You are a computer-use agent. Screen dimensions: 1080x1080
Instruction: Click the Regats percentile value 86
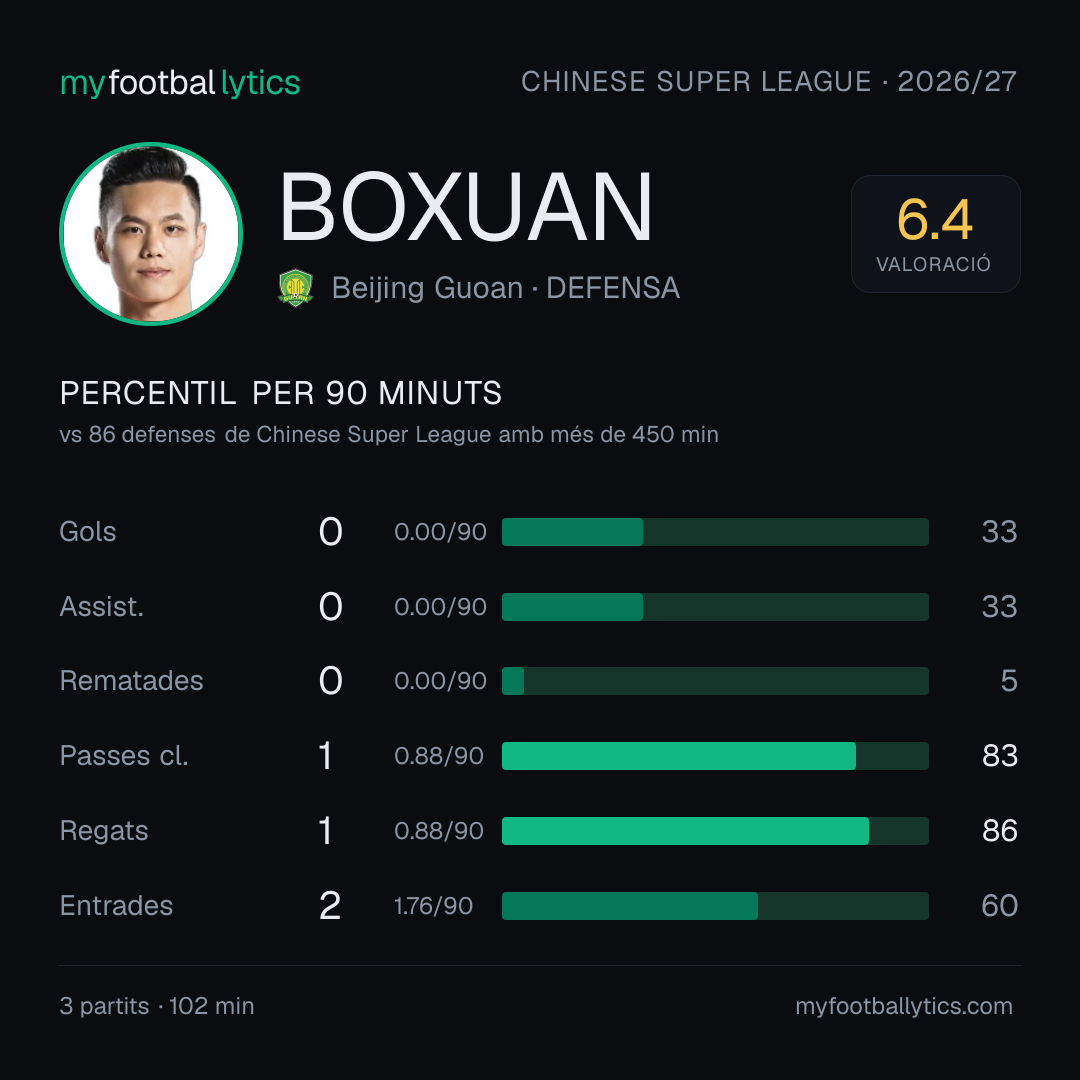pyautogui.click(x=1000, y=831)
